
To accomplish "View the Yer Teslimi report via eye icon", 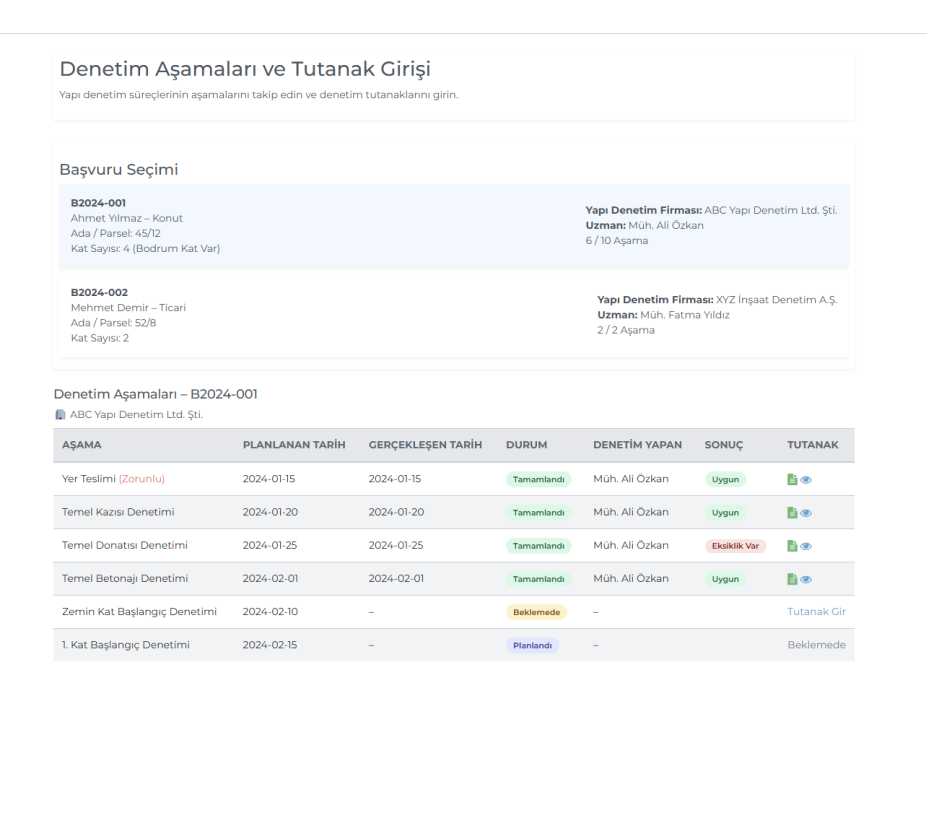I will [806, 479].
